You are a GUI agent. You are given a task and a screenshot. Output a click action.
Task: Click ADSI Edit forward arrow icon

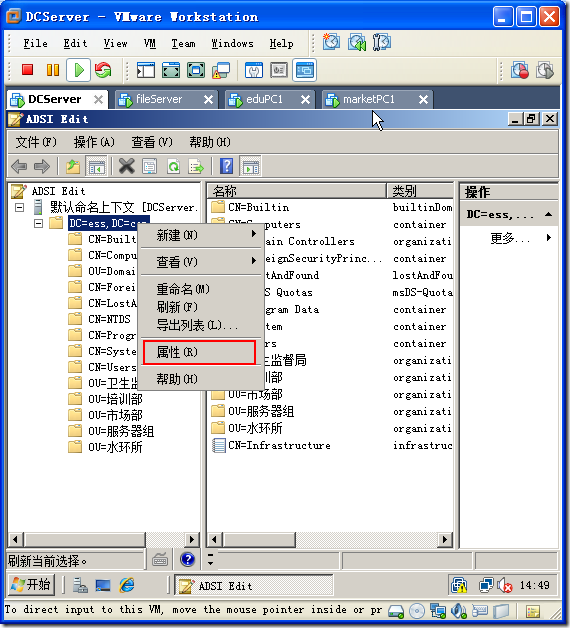tap(42, 166)
